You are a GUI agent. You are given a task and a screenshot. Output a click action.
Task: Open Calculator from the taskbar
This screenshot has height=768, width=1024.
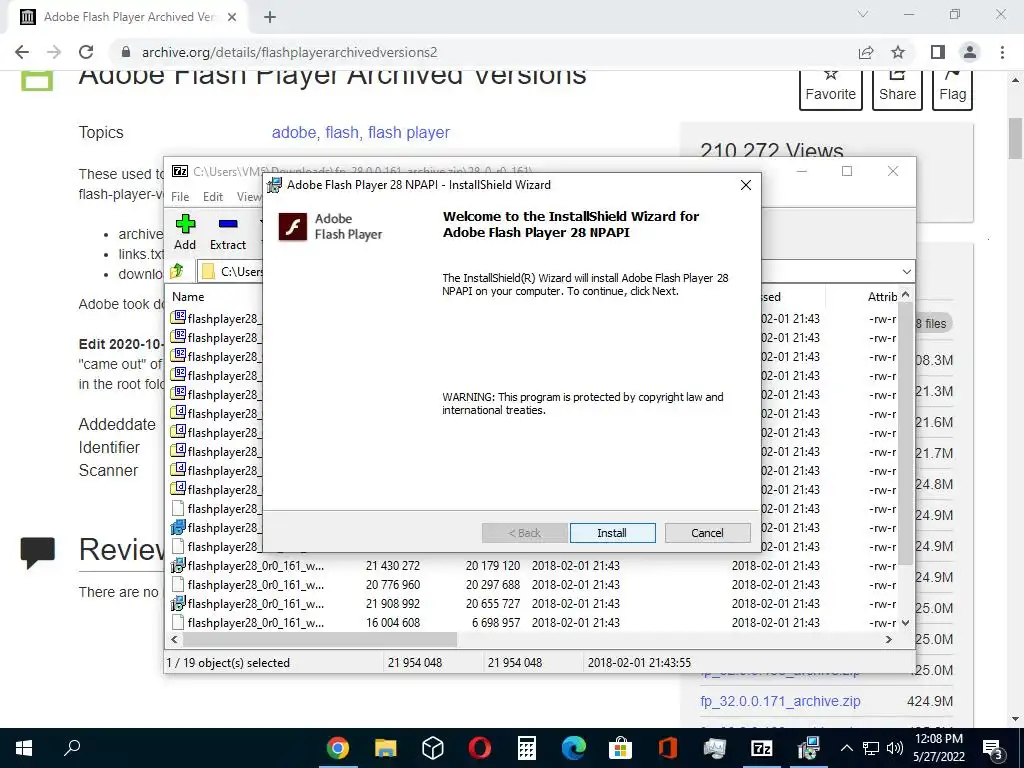pyautogui.click(x=526, y=748)
